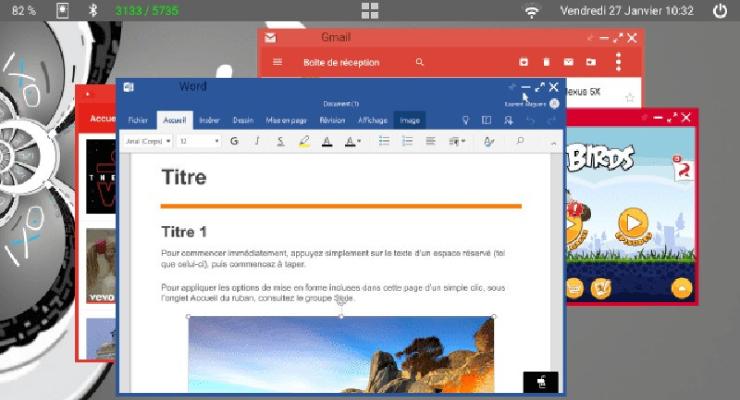Click the share person icon in Word
Viewport: 740px width, 400px height.
click(508, 121)
